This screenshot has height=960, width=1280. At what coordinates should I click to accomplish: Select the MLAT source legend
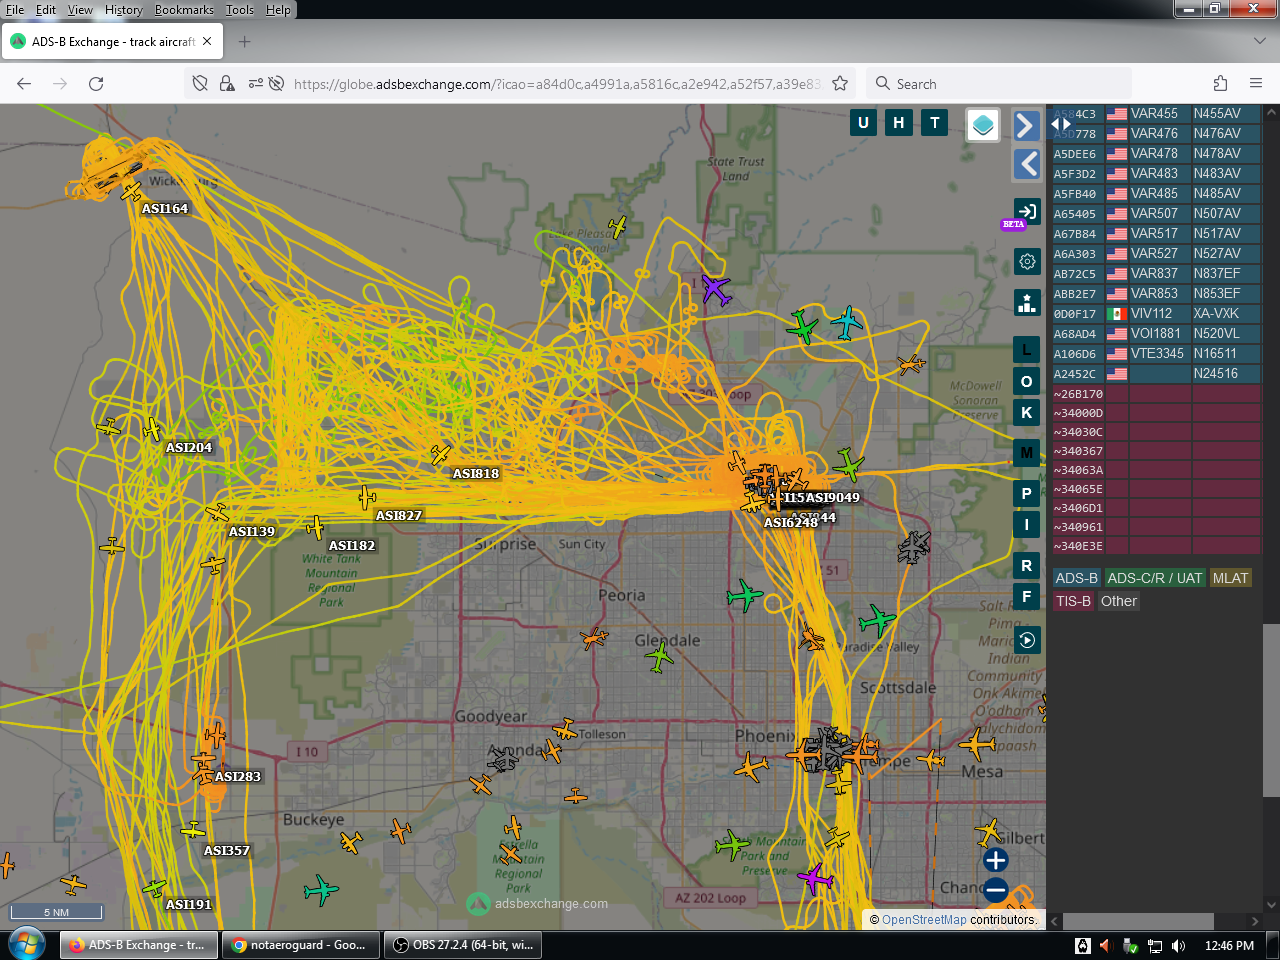pos(1230,578)
